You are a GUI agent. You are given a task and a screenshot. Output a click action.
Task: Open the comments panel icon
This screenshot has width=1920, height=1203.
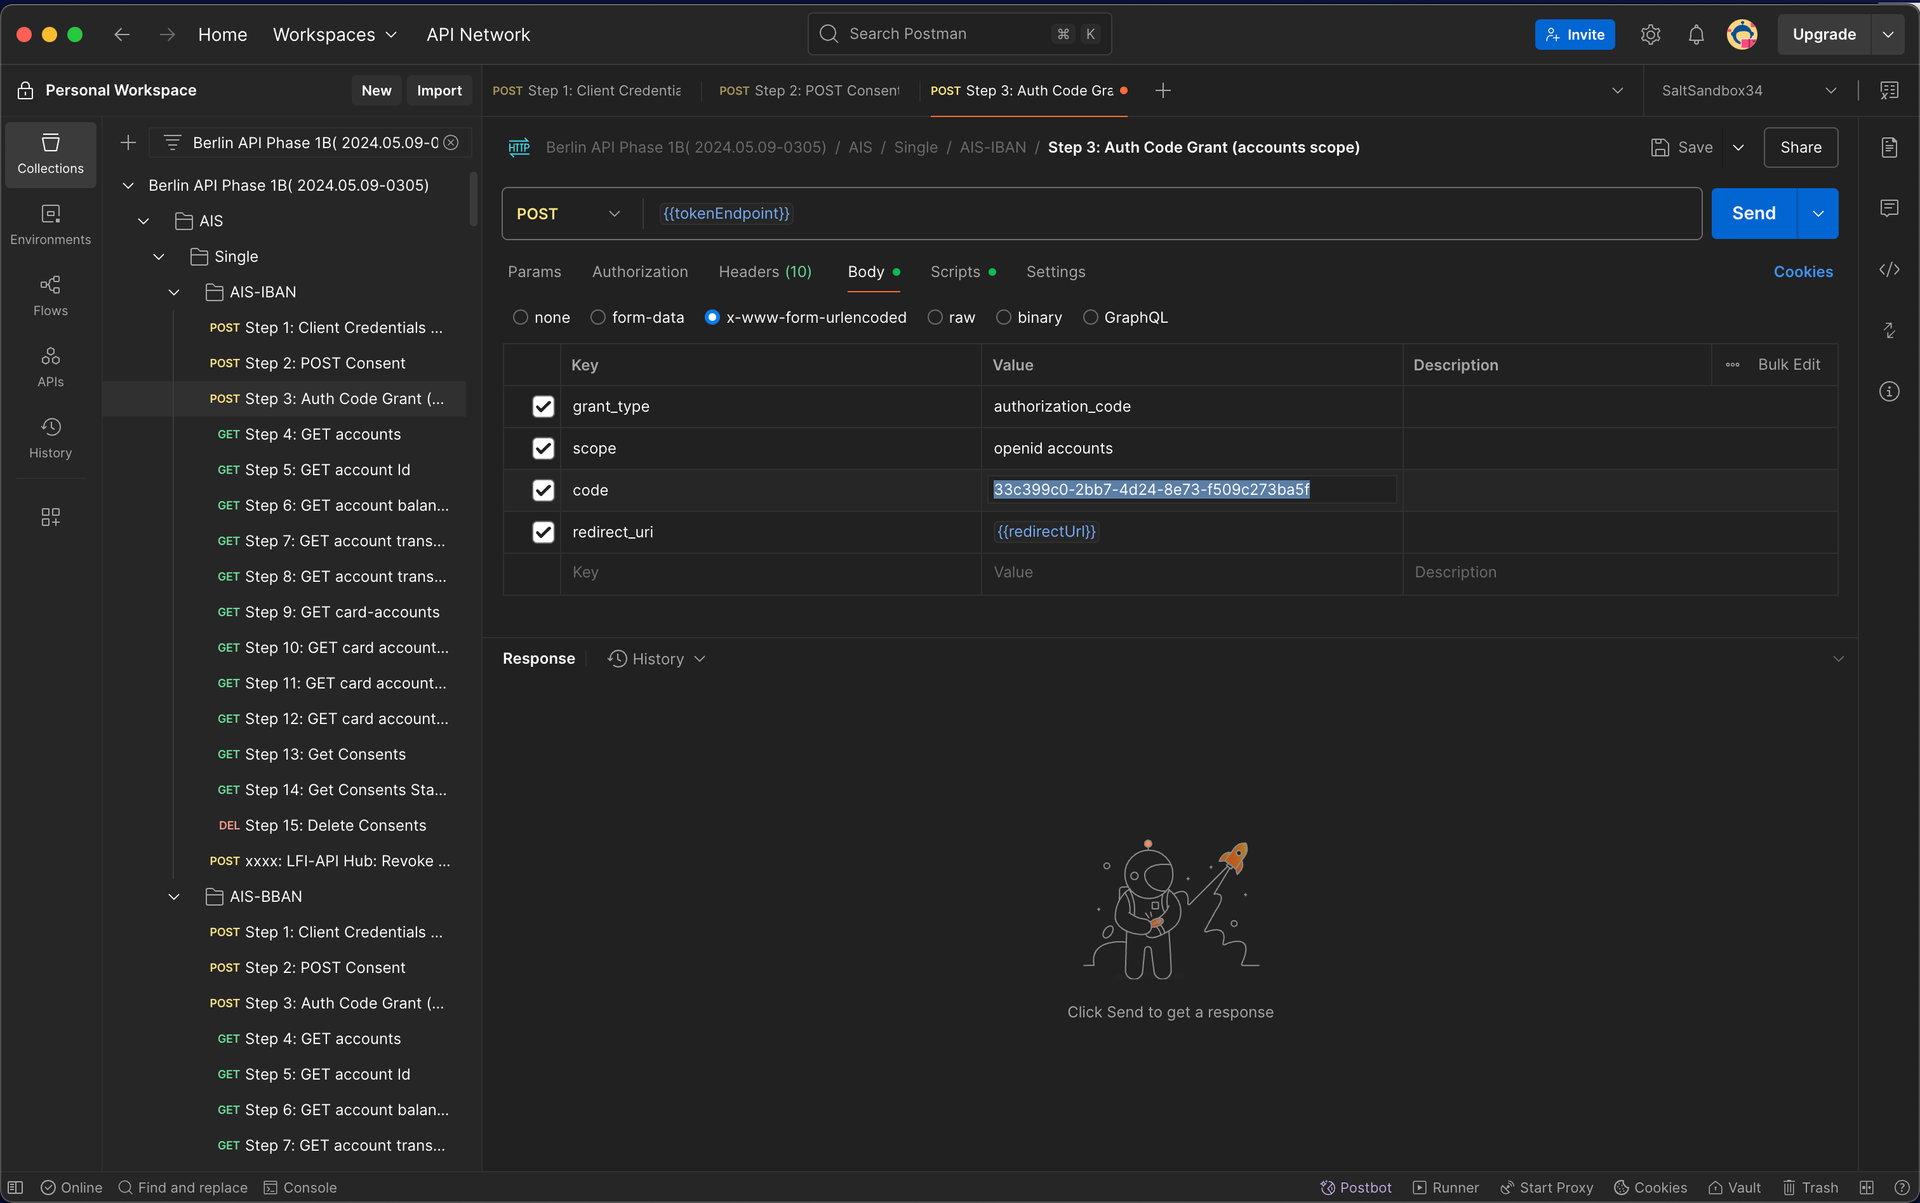[x=1889, y=208]
